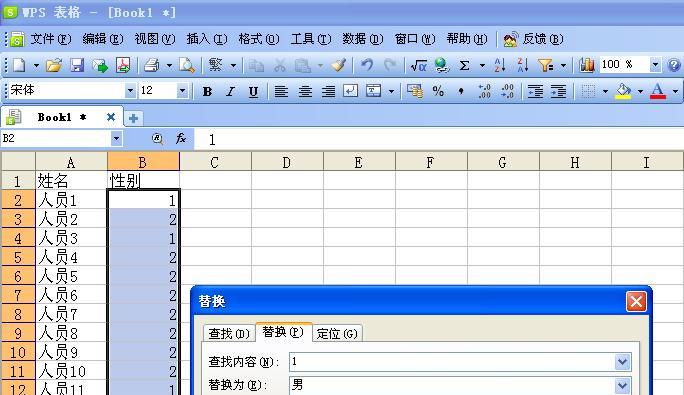Sort the selection descending Z to A
Screen dimensions: 684x395
click(x=522, y=65)
